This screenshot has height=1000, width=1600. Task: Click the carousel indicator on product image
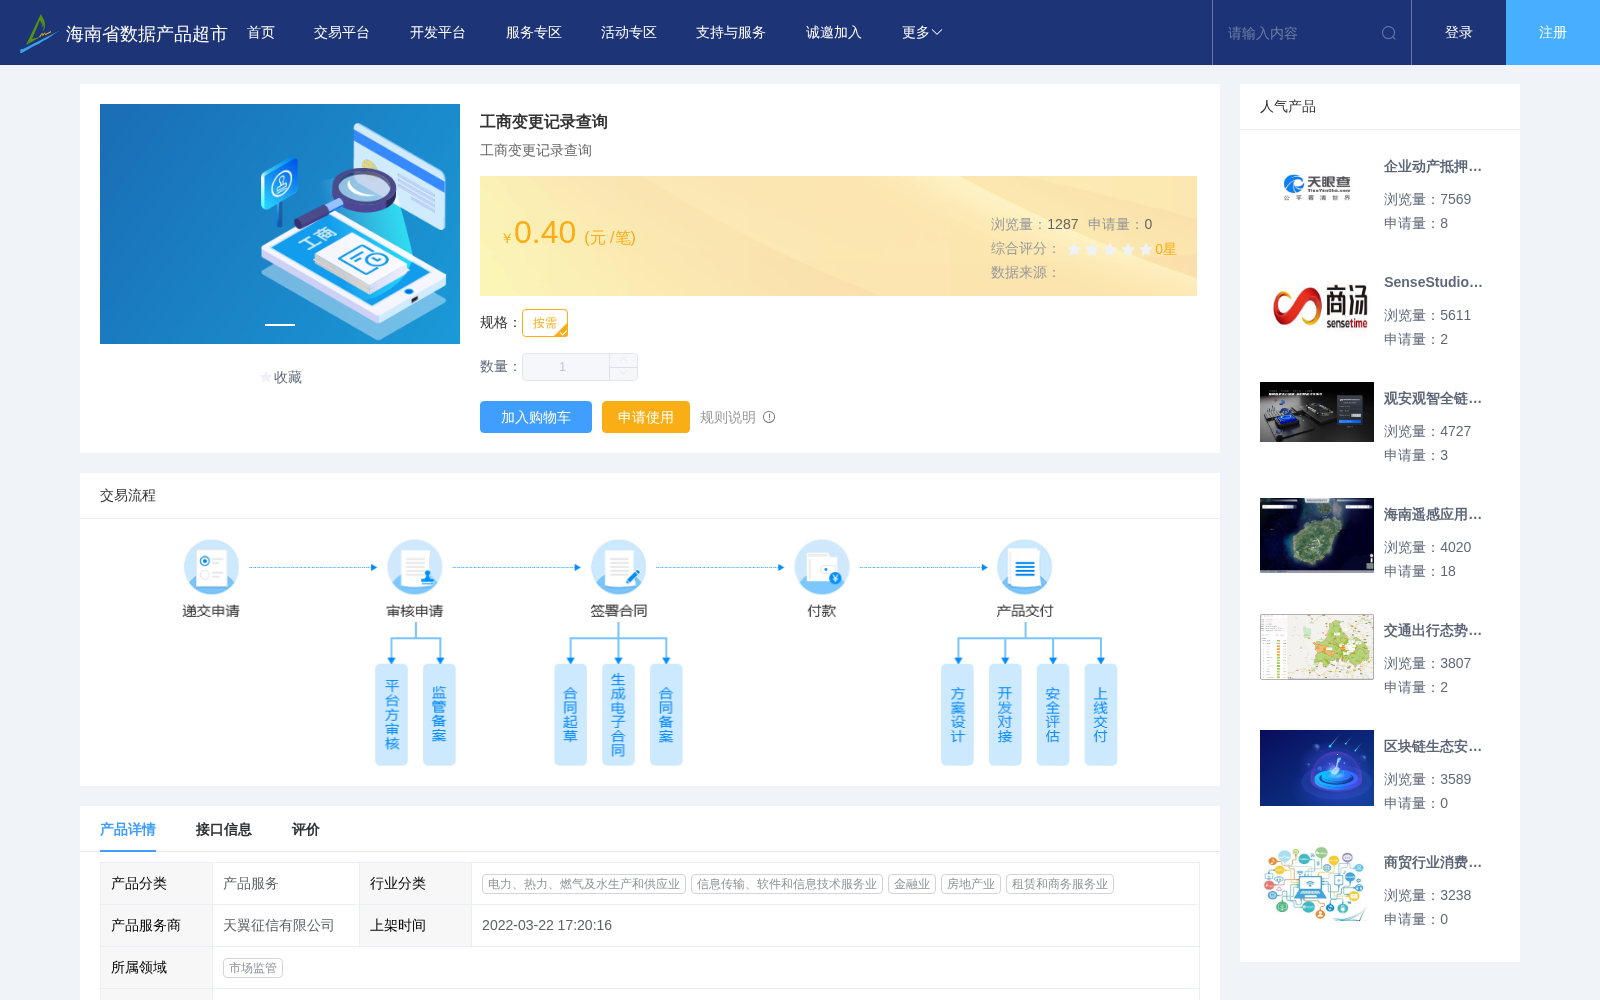click(x=280, y=325)
